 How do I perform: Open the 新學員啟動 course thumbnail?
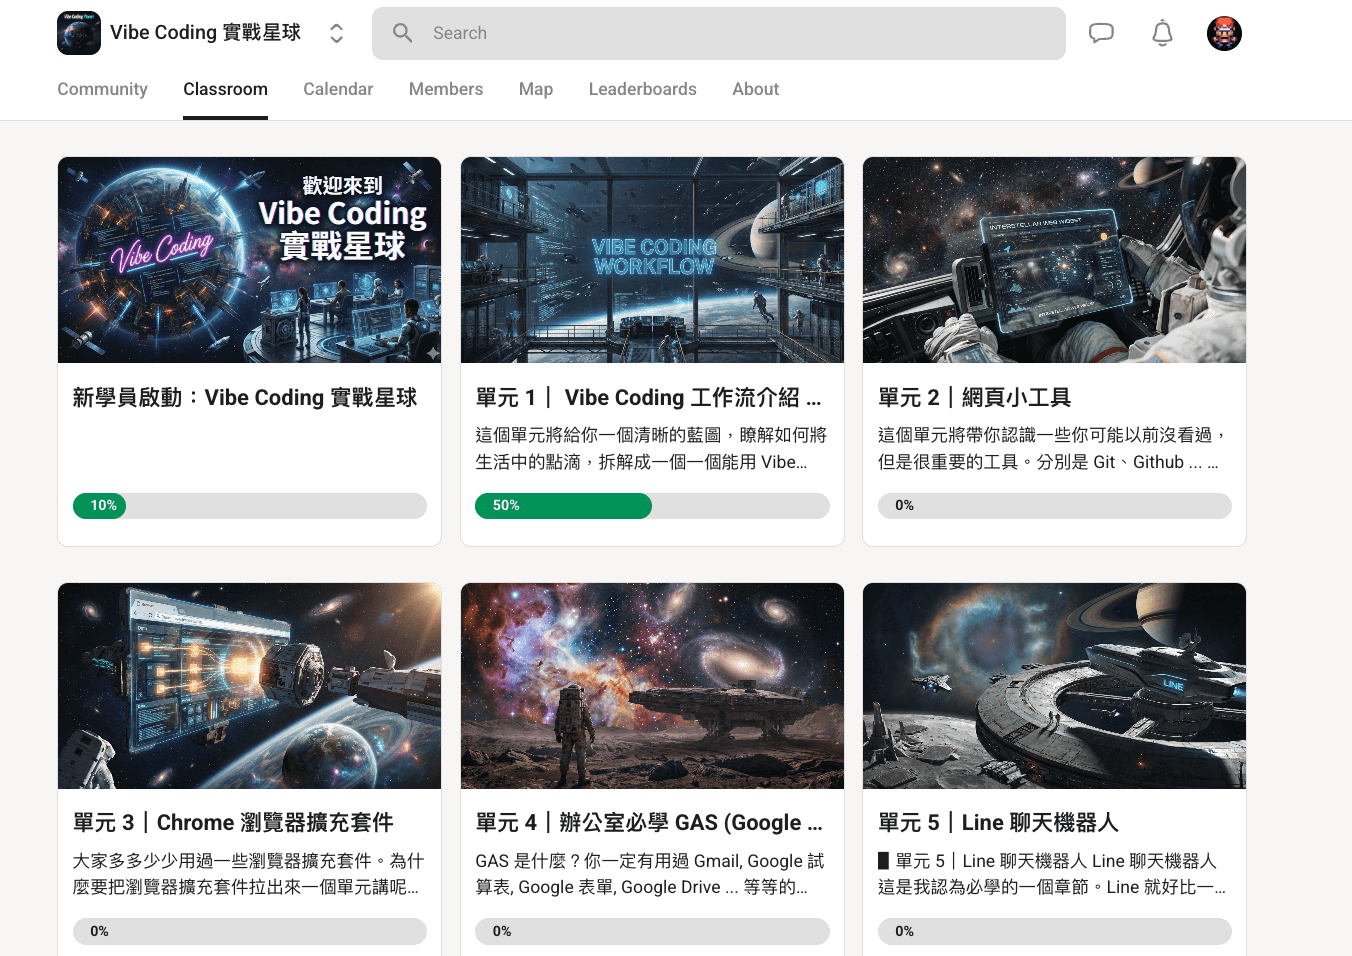tap(249, 260)
